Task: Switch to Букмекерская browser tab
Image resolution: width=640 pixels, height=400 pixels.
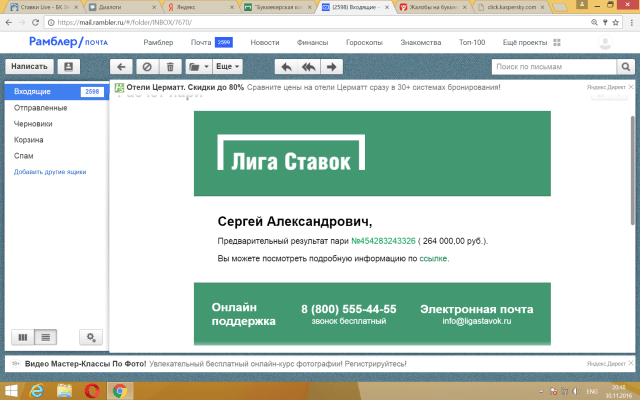Action: coord(277,7)
